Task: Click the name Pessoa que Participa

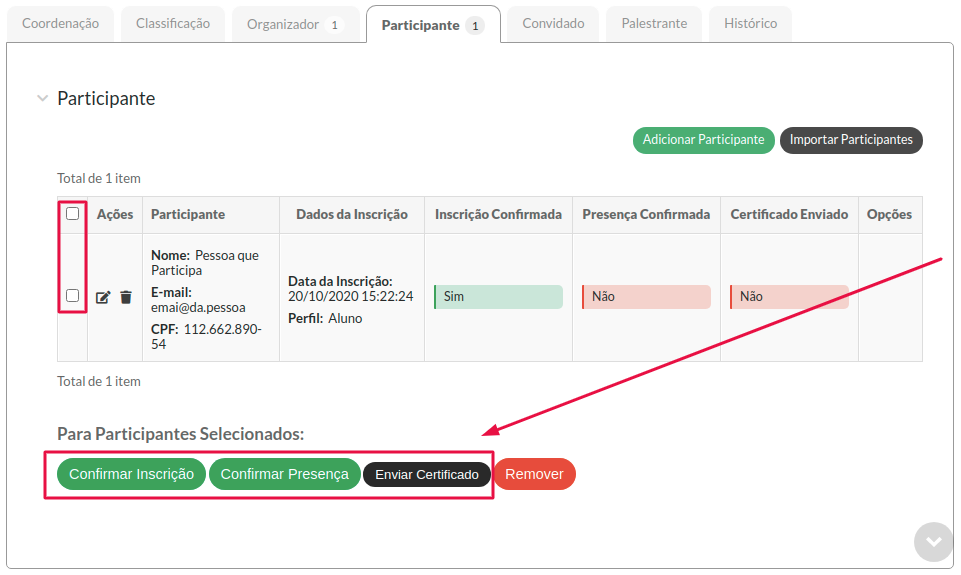Action: click(205, 262)
